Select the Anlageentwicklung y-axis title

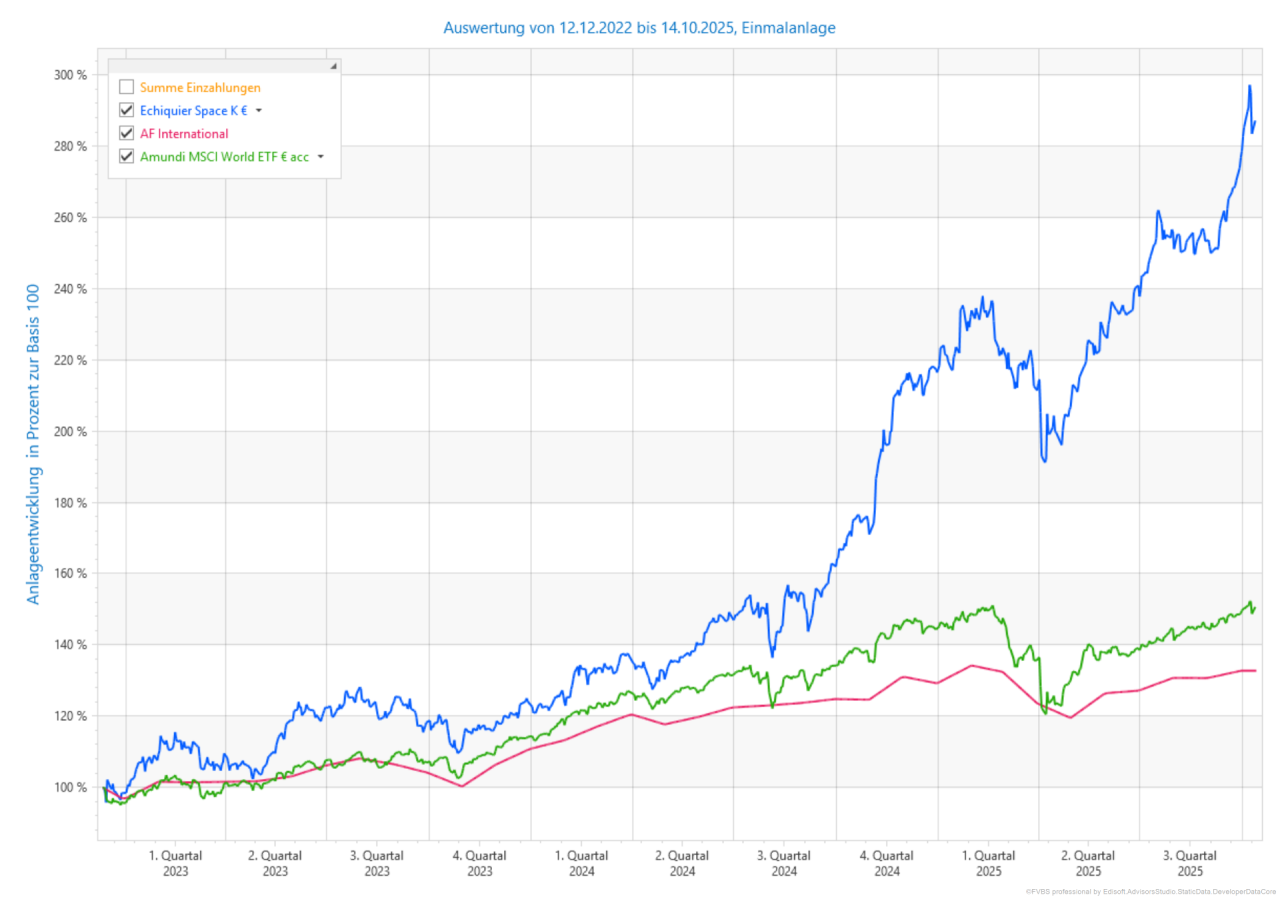click(x=34, y=445)
